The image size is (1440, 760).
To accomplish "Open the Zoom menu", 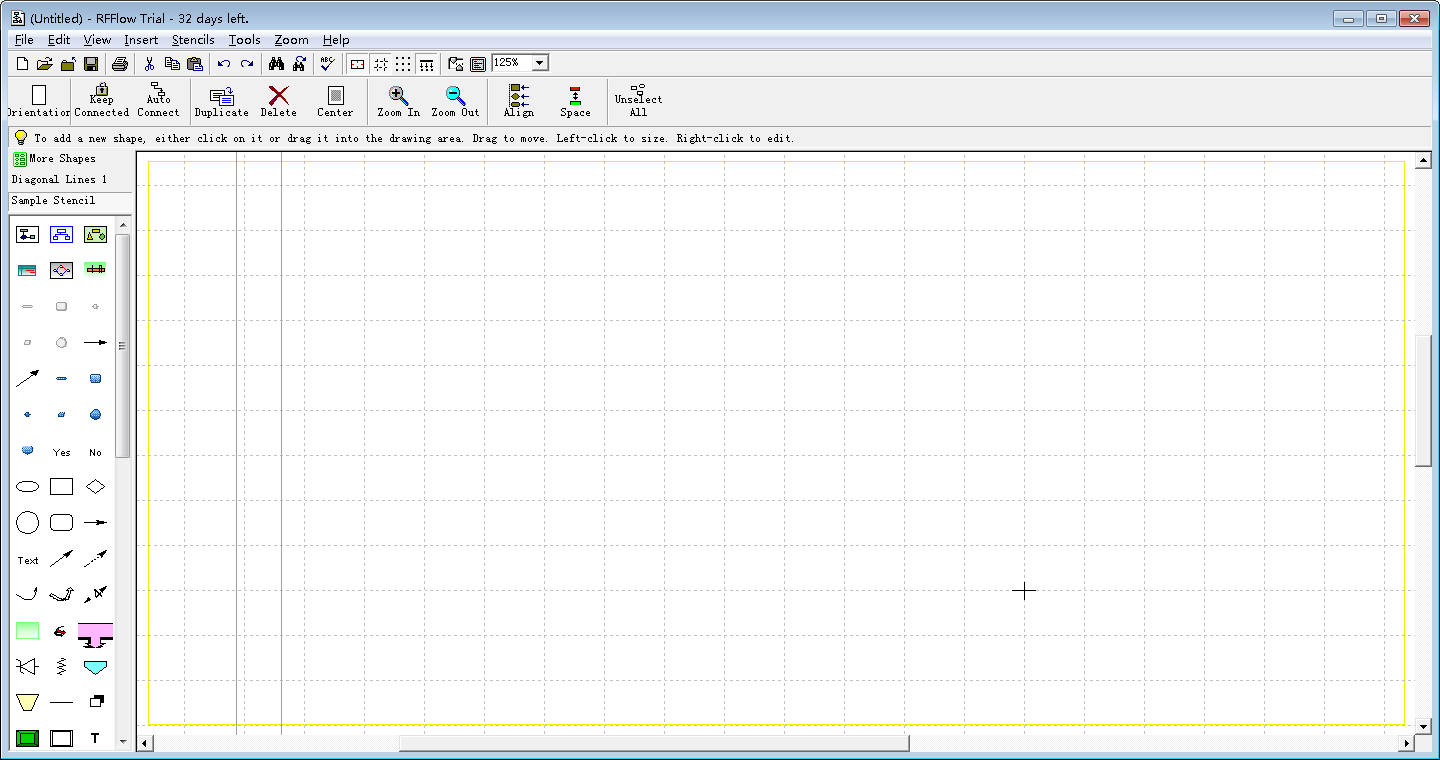I will click(x=291, y=40).
